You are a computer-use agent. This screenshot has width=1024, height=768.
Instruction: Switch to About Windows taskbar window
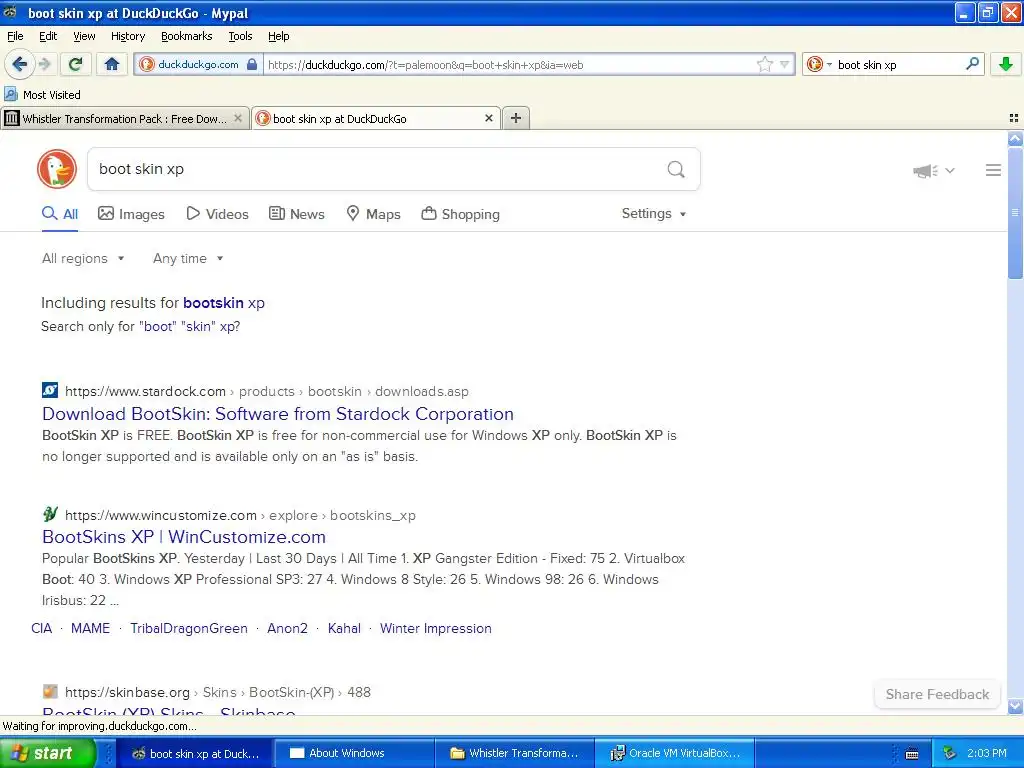[x=353, y=753]
